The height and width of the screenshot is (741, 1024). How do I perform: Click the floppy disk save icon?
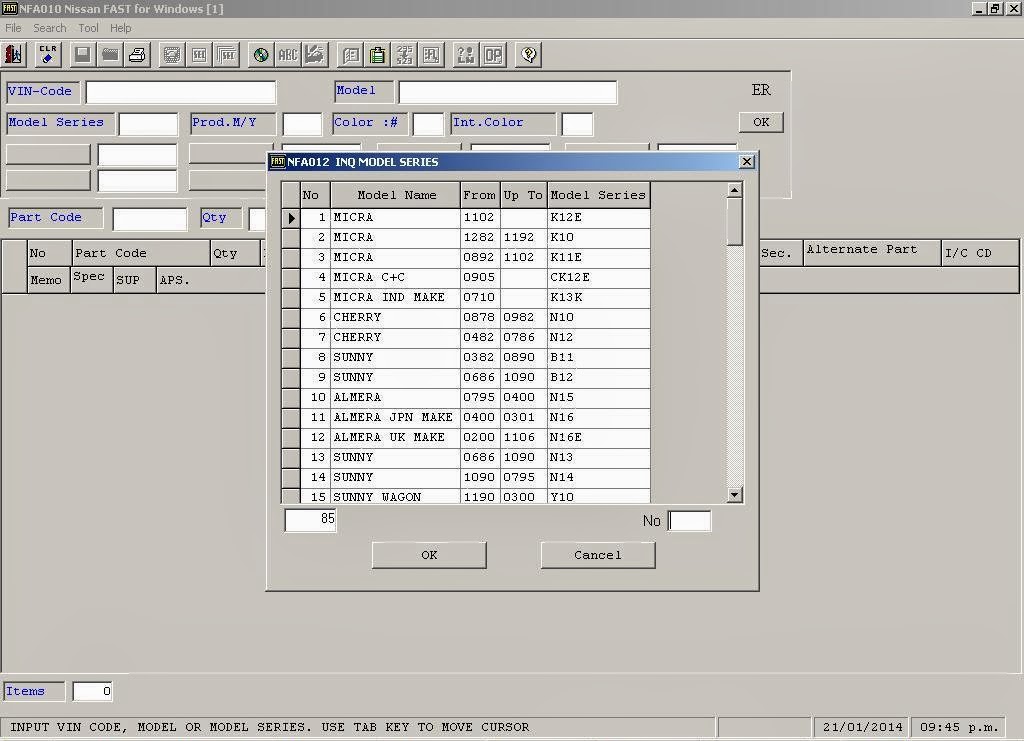point(82,55)
